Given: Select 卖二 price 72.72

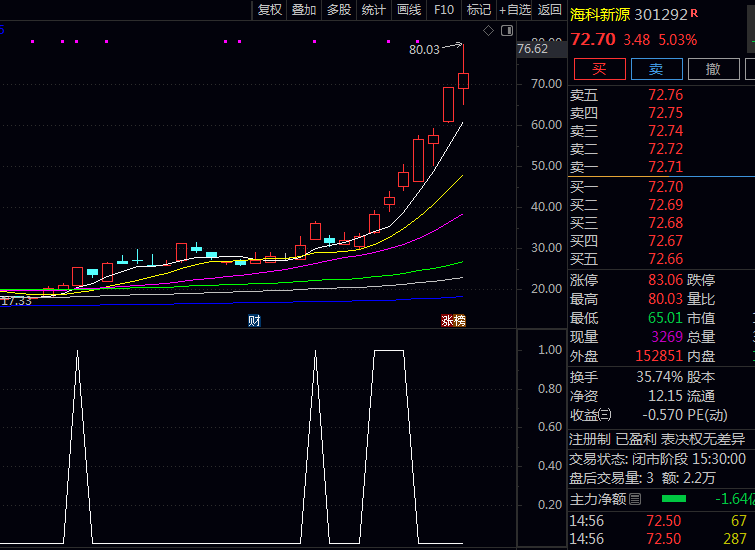Looking at the screenshot, I should (x=665, y=149).
